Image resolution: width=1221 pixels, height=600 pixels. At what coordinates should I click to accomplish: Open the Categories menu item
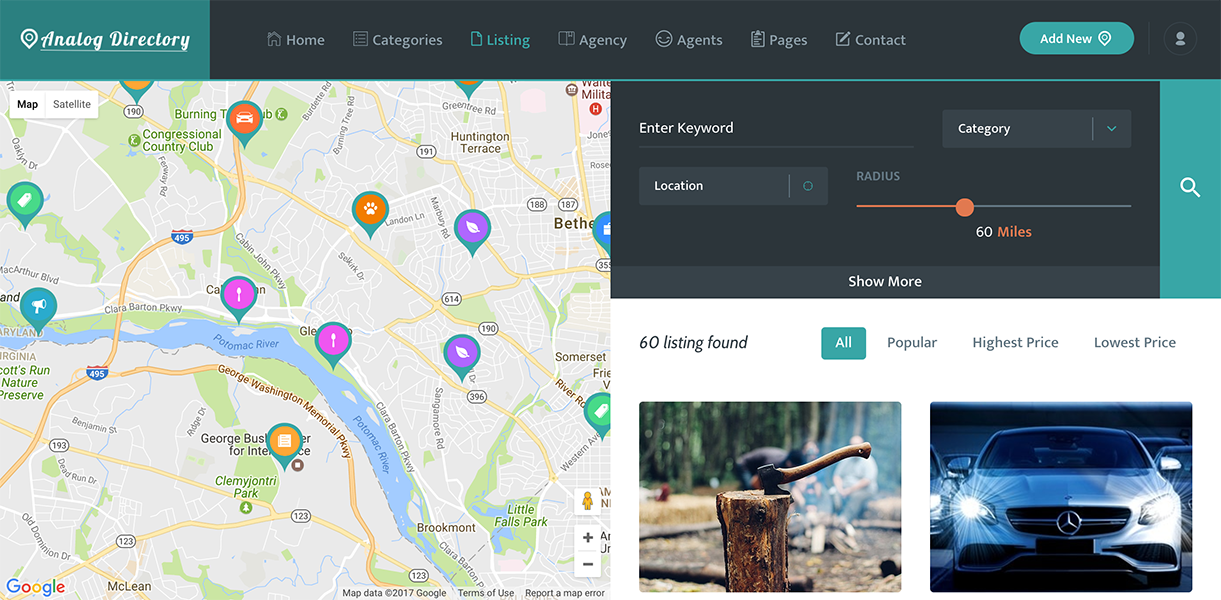pyautogui.click(x=397, y=40)
